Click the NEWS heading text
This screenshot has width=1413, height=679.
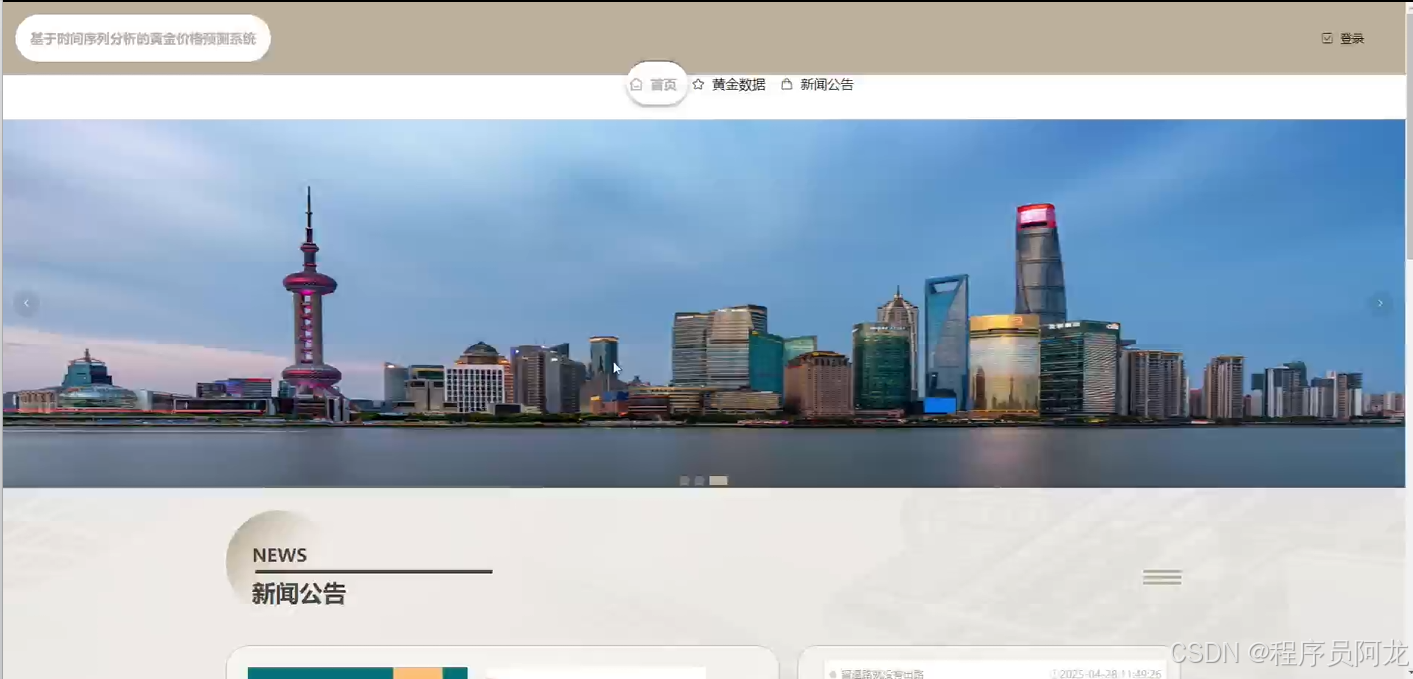click(279, 556)
